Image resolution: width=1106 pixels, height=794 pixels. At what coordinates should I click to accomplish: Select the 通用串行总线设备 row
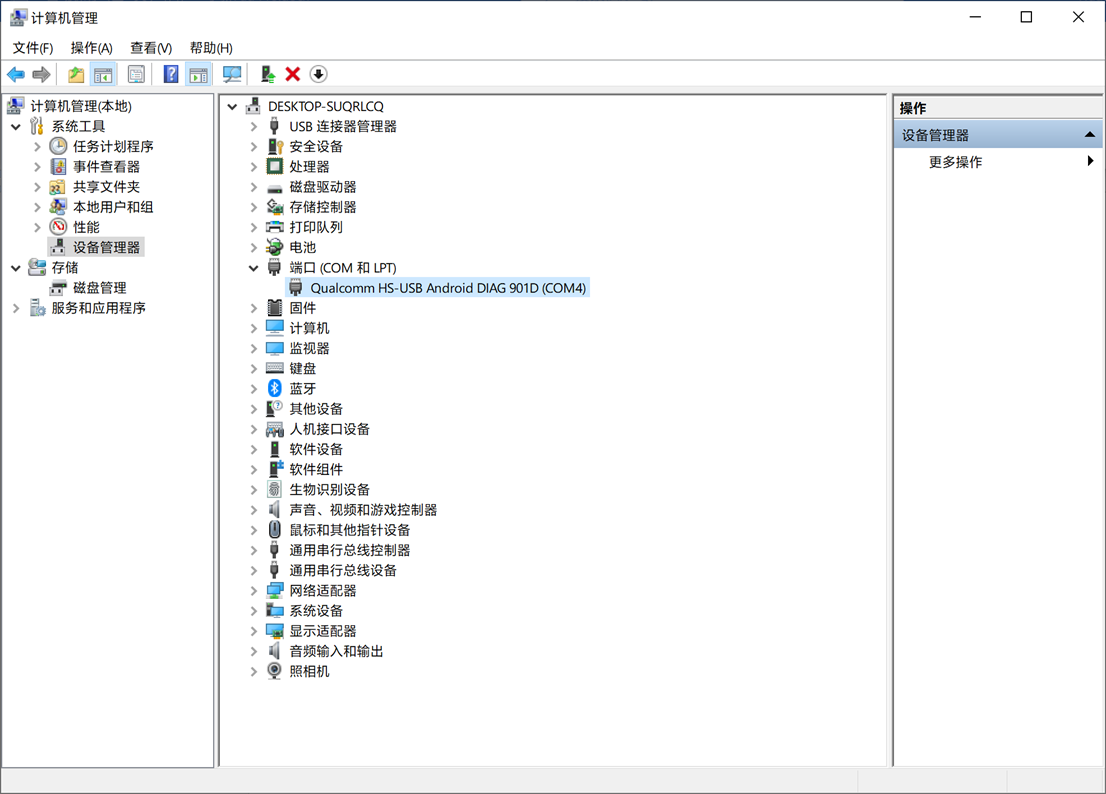tap(343, 570)
